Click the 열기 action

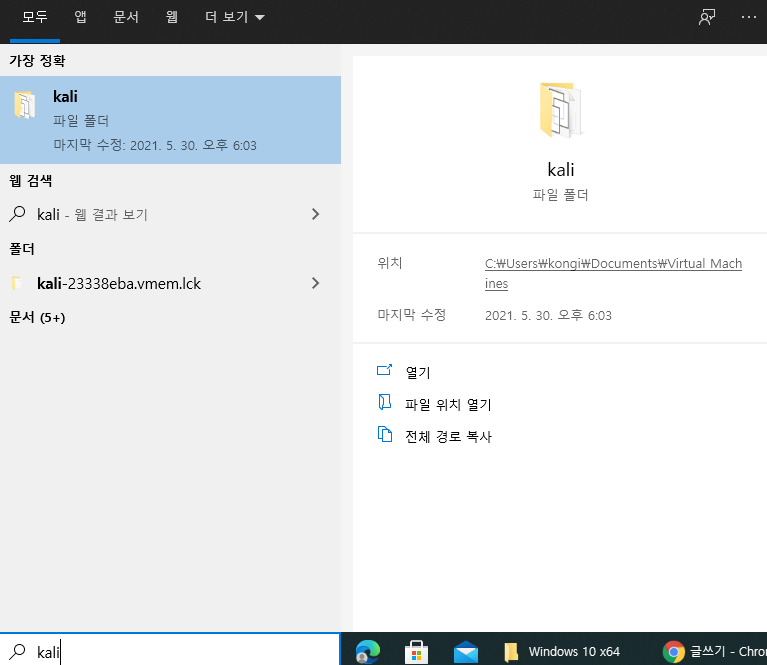[x=418, y=373]
